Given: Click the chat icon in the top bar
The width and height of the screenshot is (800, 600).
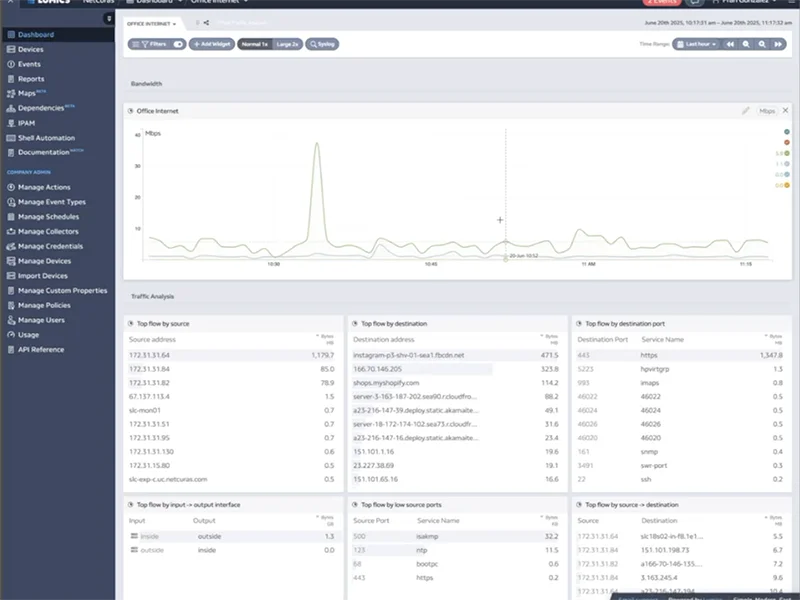Looking at the screenshot, I should coord(694,2).
